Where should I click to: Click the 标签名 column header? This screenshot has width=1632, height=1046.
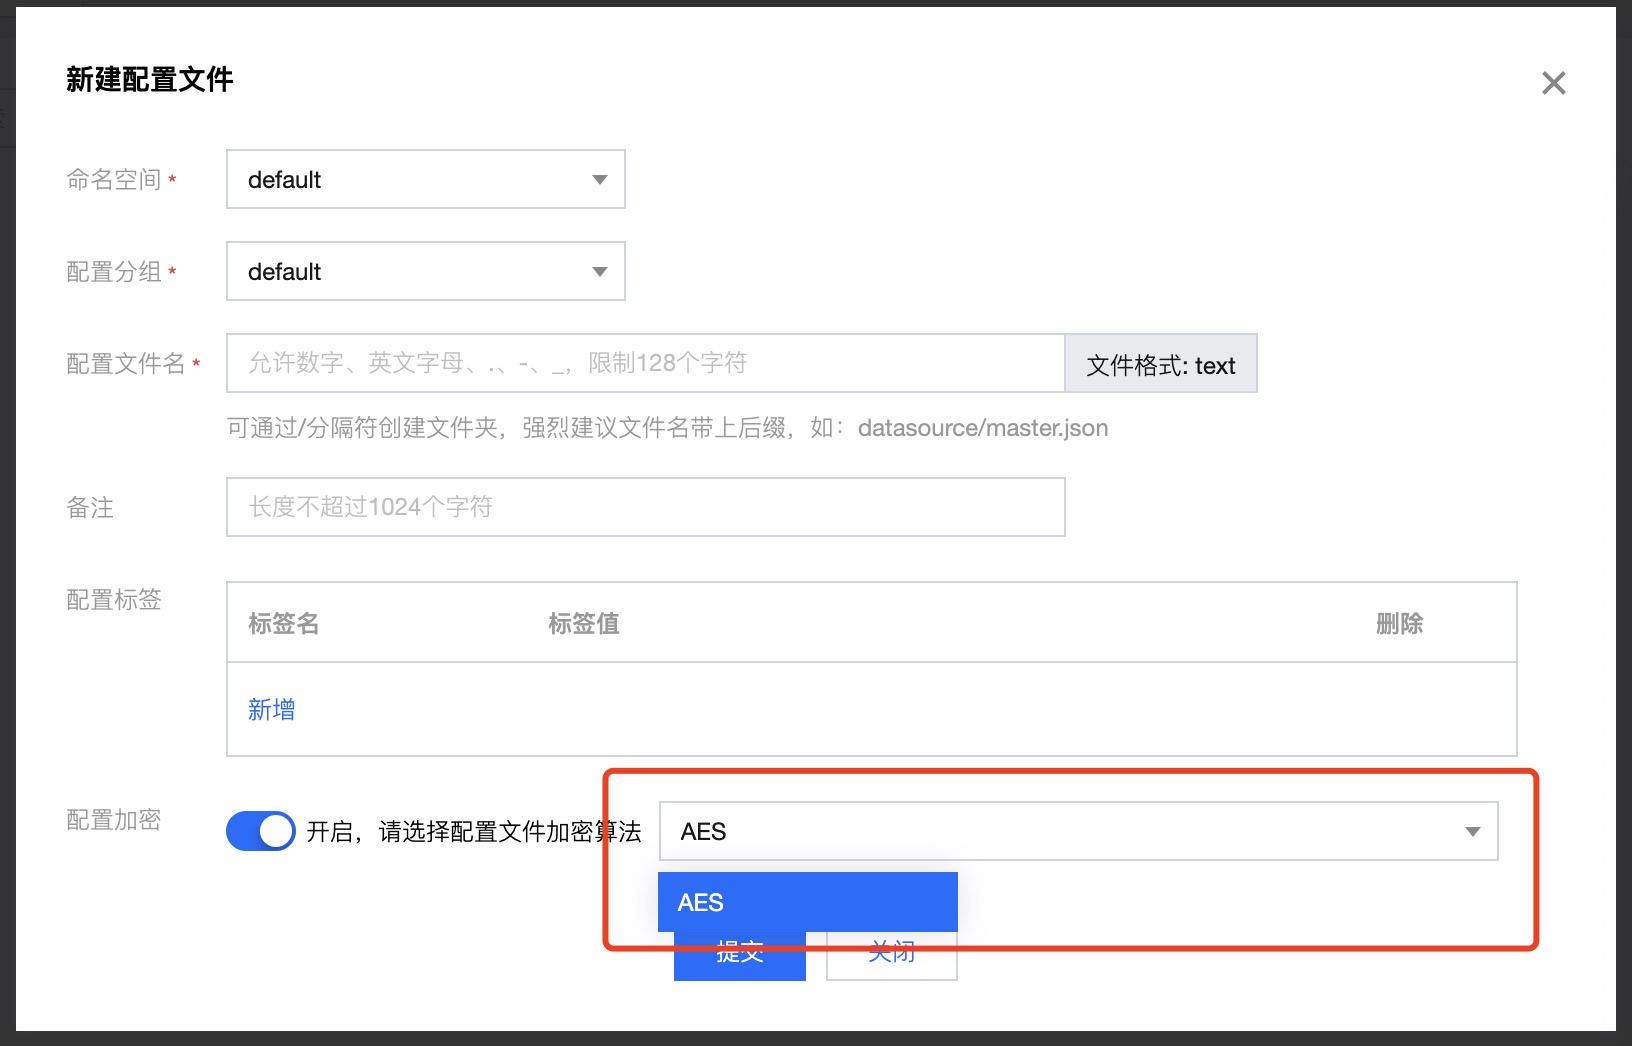(x=284, y=624)
